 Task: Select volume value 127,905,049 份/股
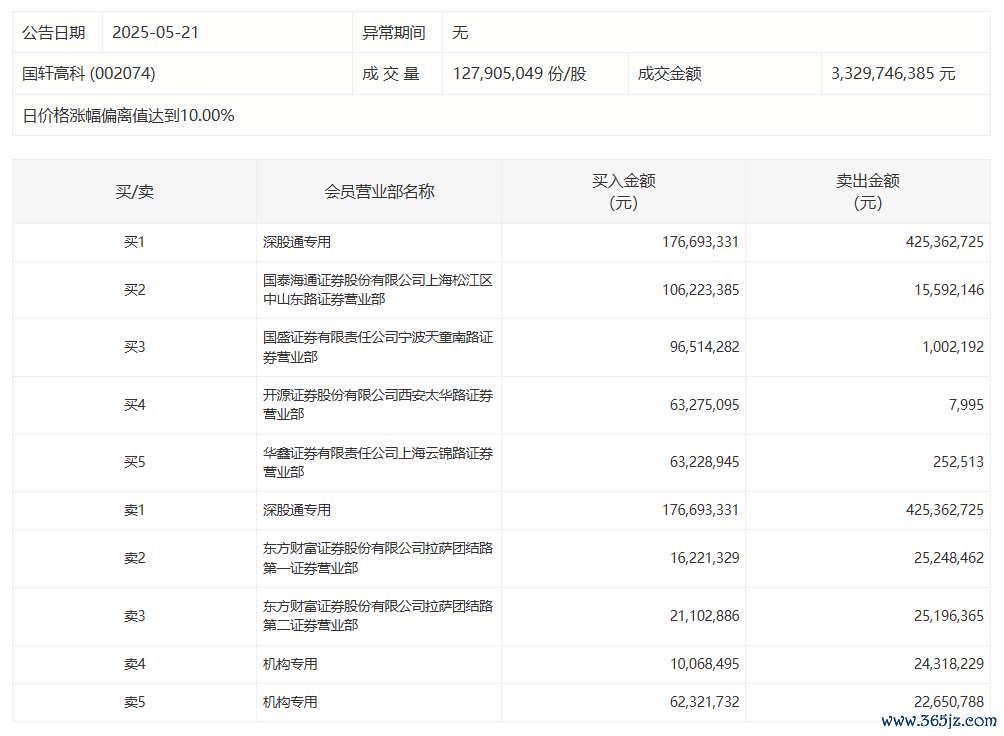pyautogui.click(x=519, y=74)
